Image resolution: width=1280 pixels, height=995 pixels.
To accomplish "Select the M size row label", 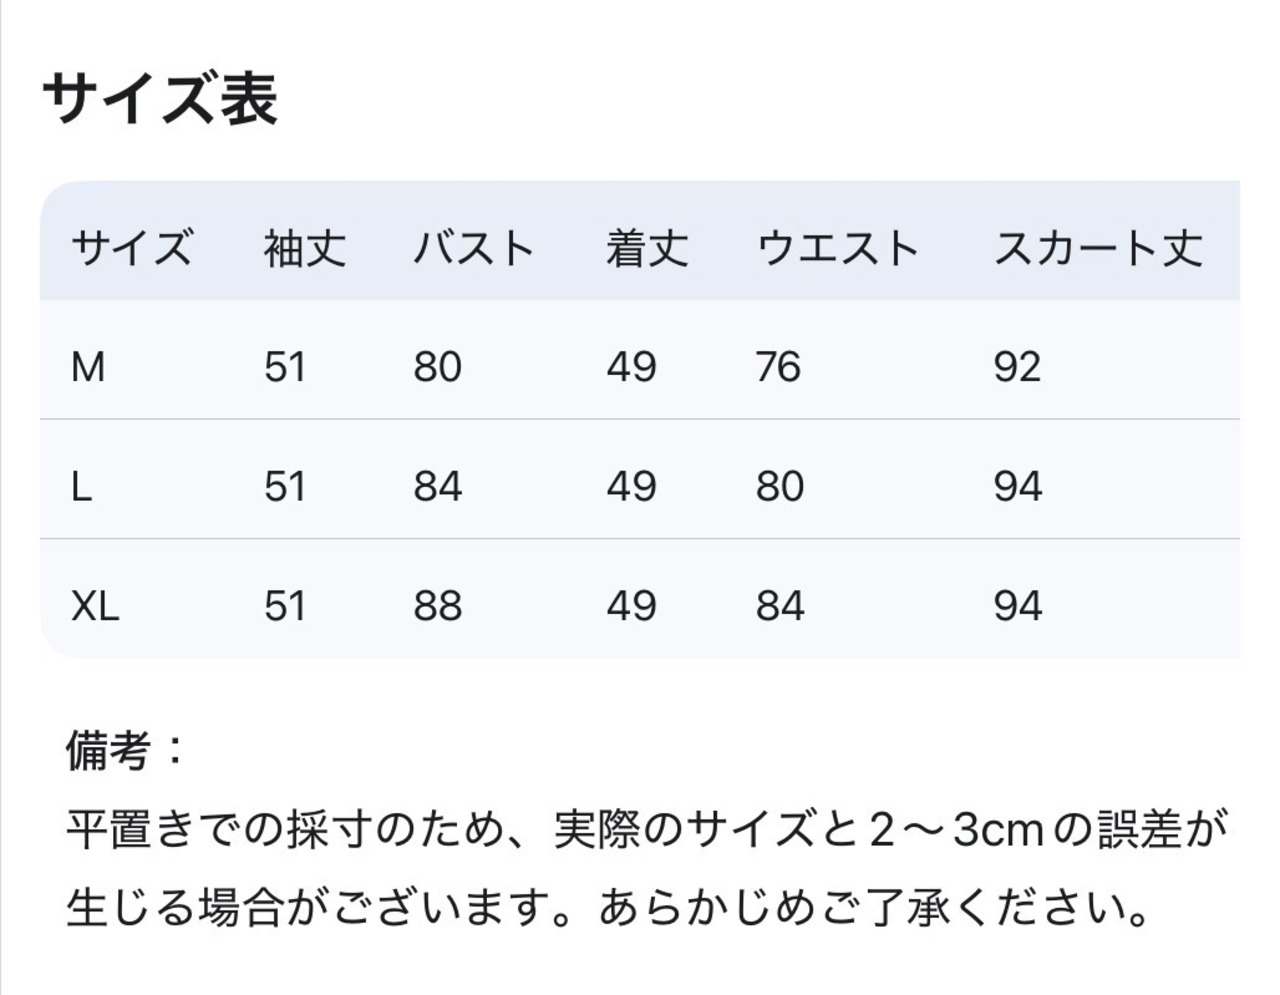I will tap(88, 367).
